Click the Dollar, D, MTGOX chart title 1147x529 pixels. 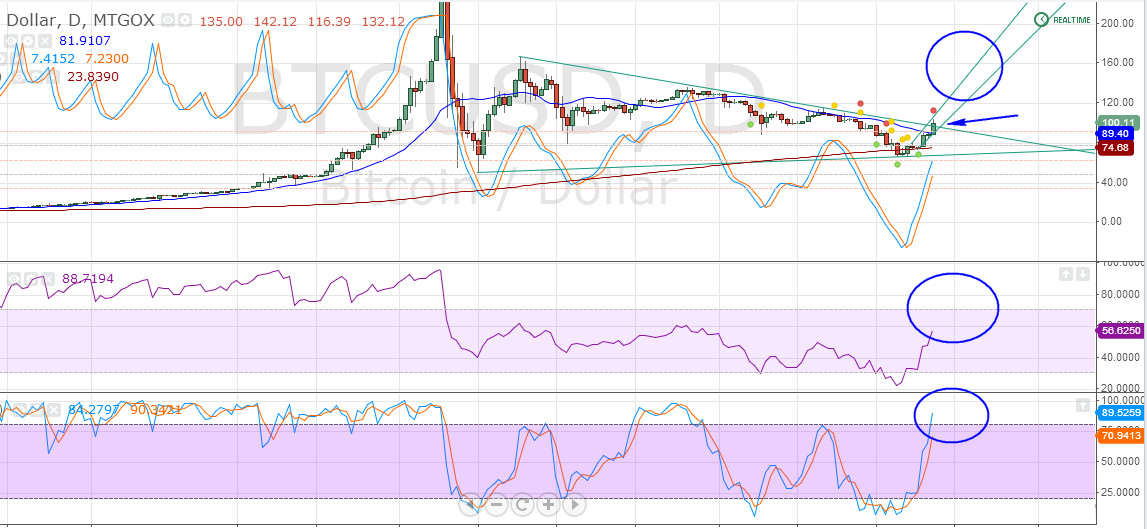[x=80, y=20]
